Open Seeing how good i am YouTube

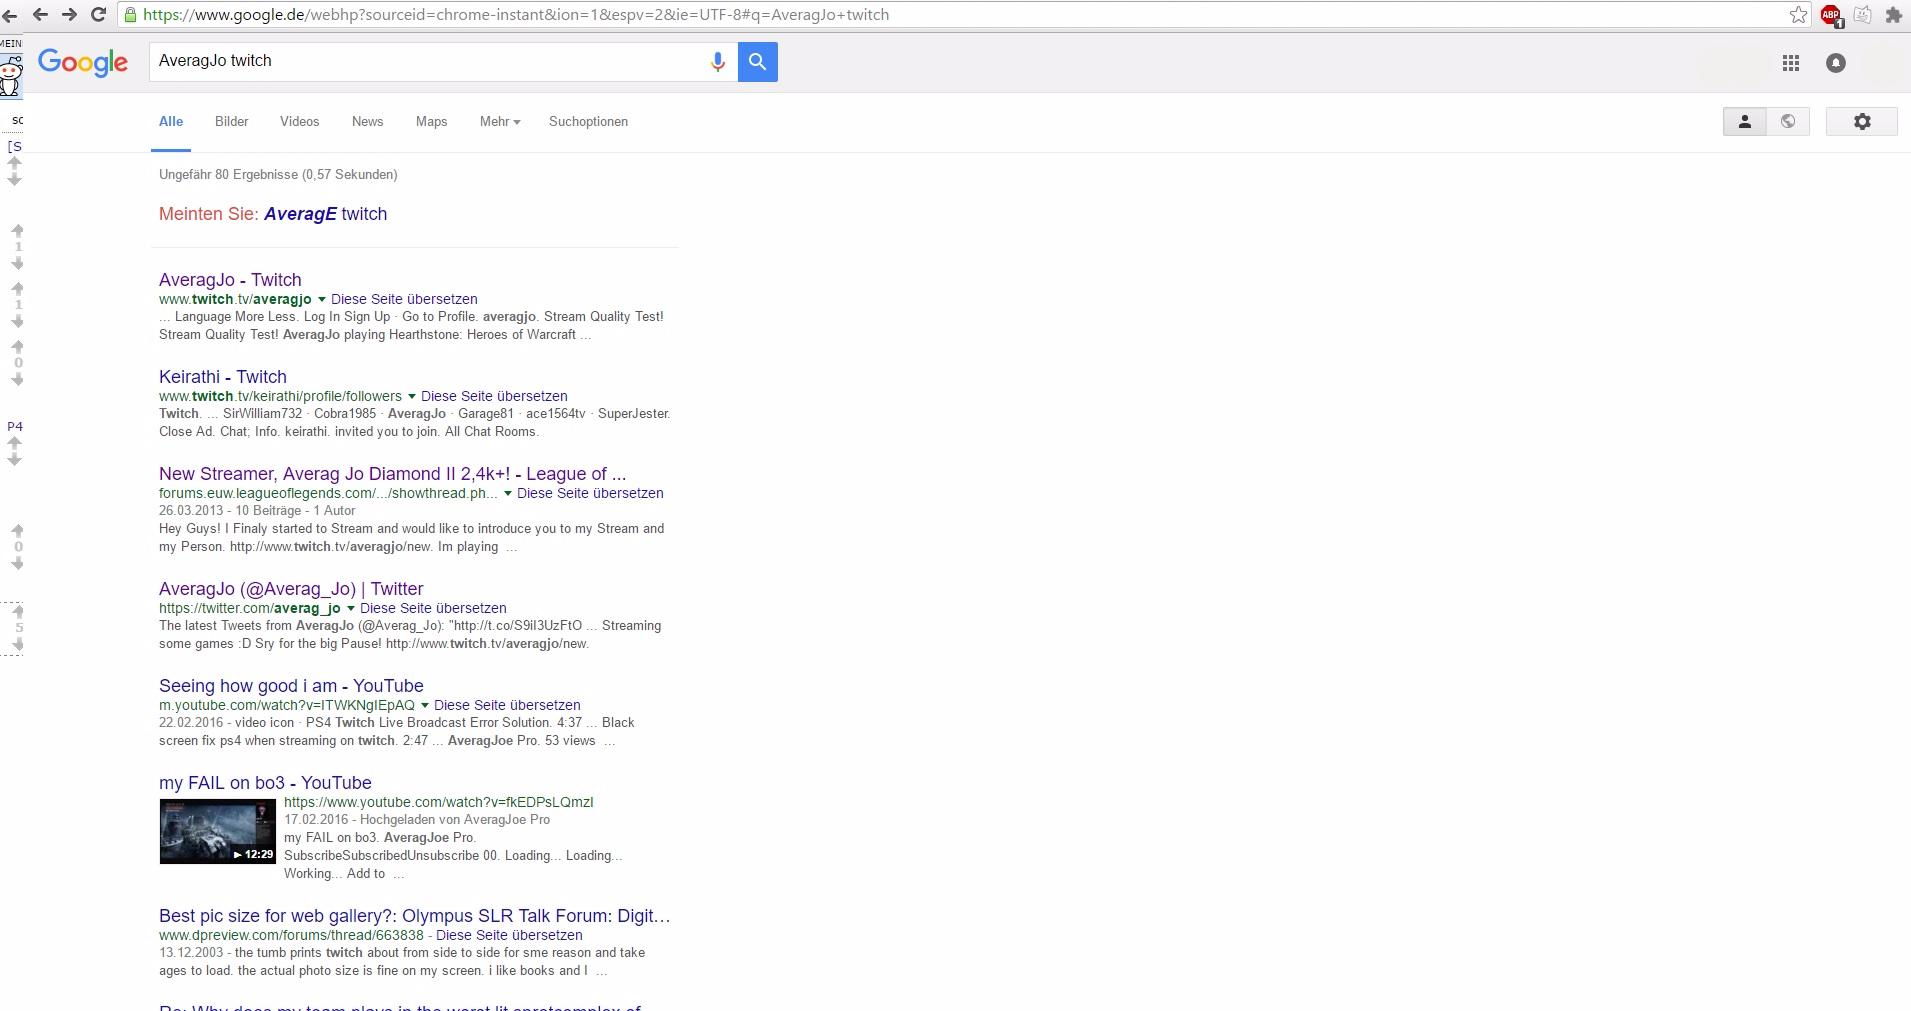pos(291,686)
